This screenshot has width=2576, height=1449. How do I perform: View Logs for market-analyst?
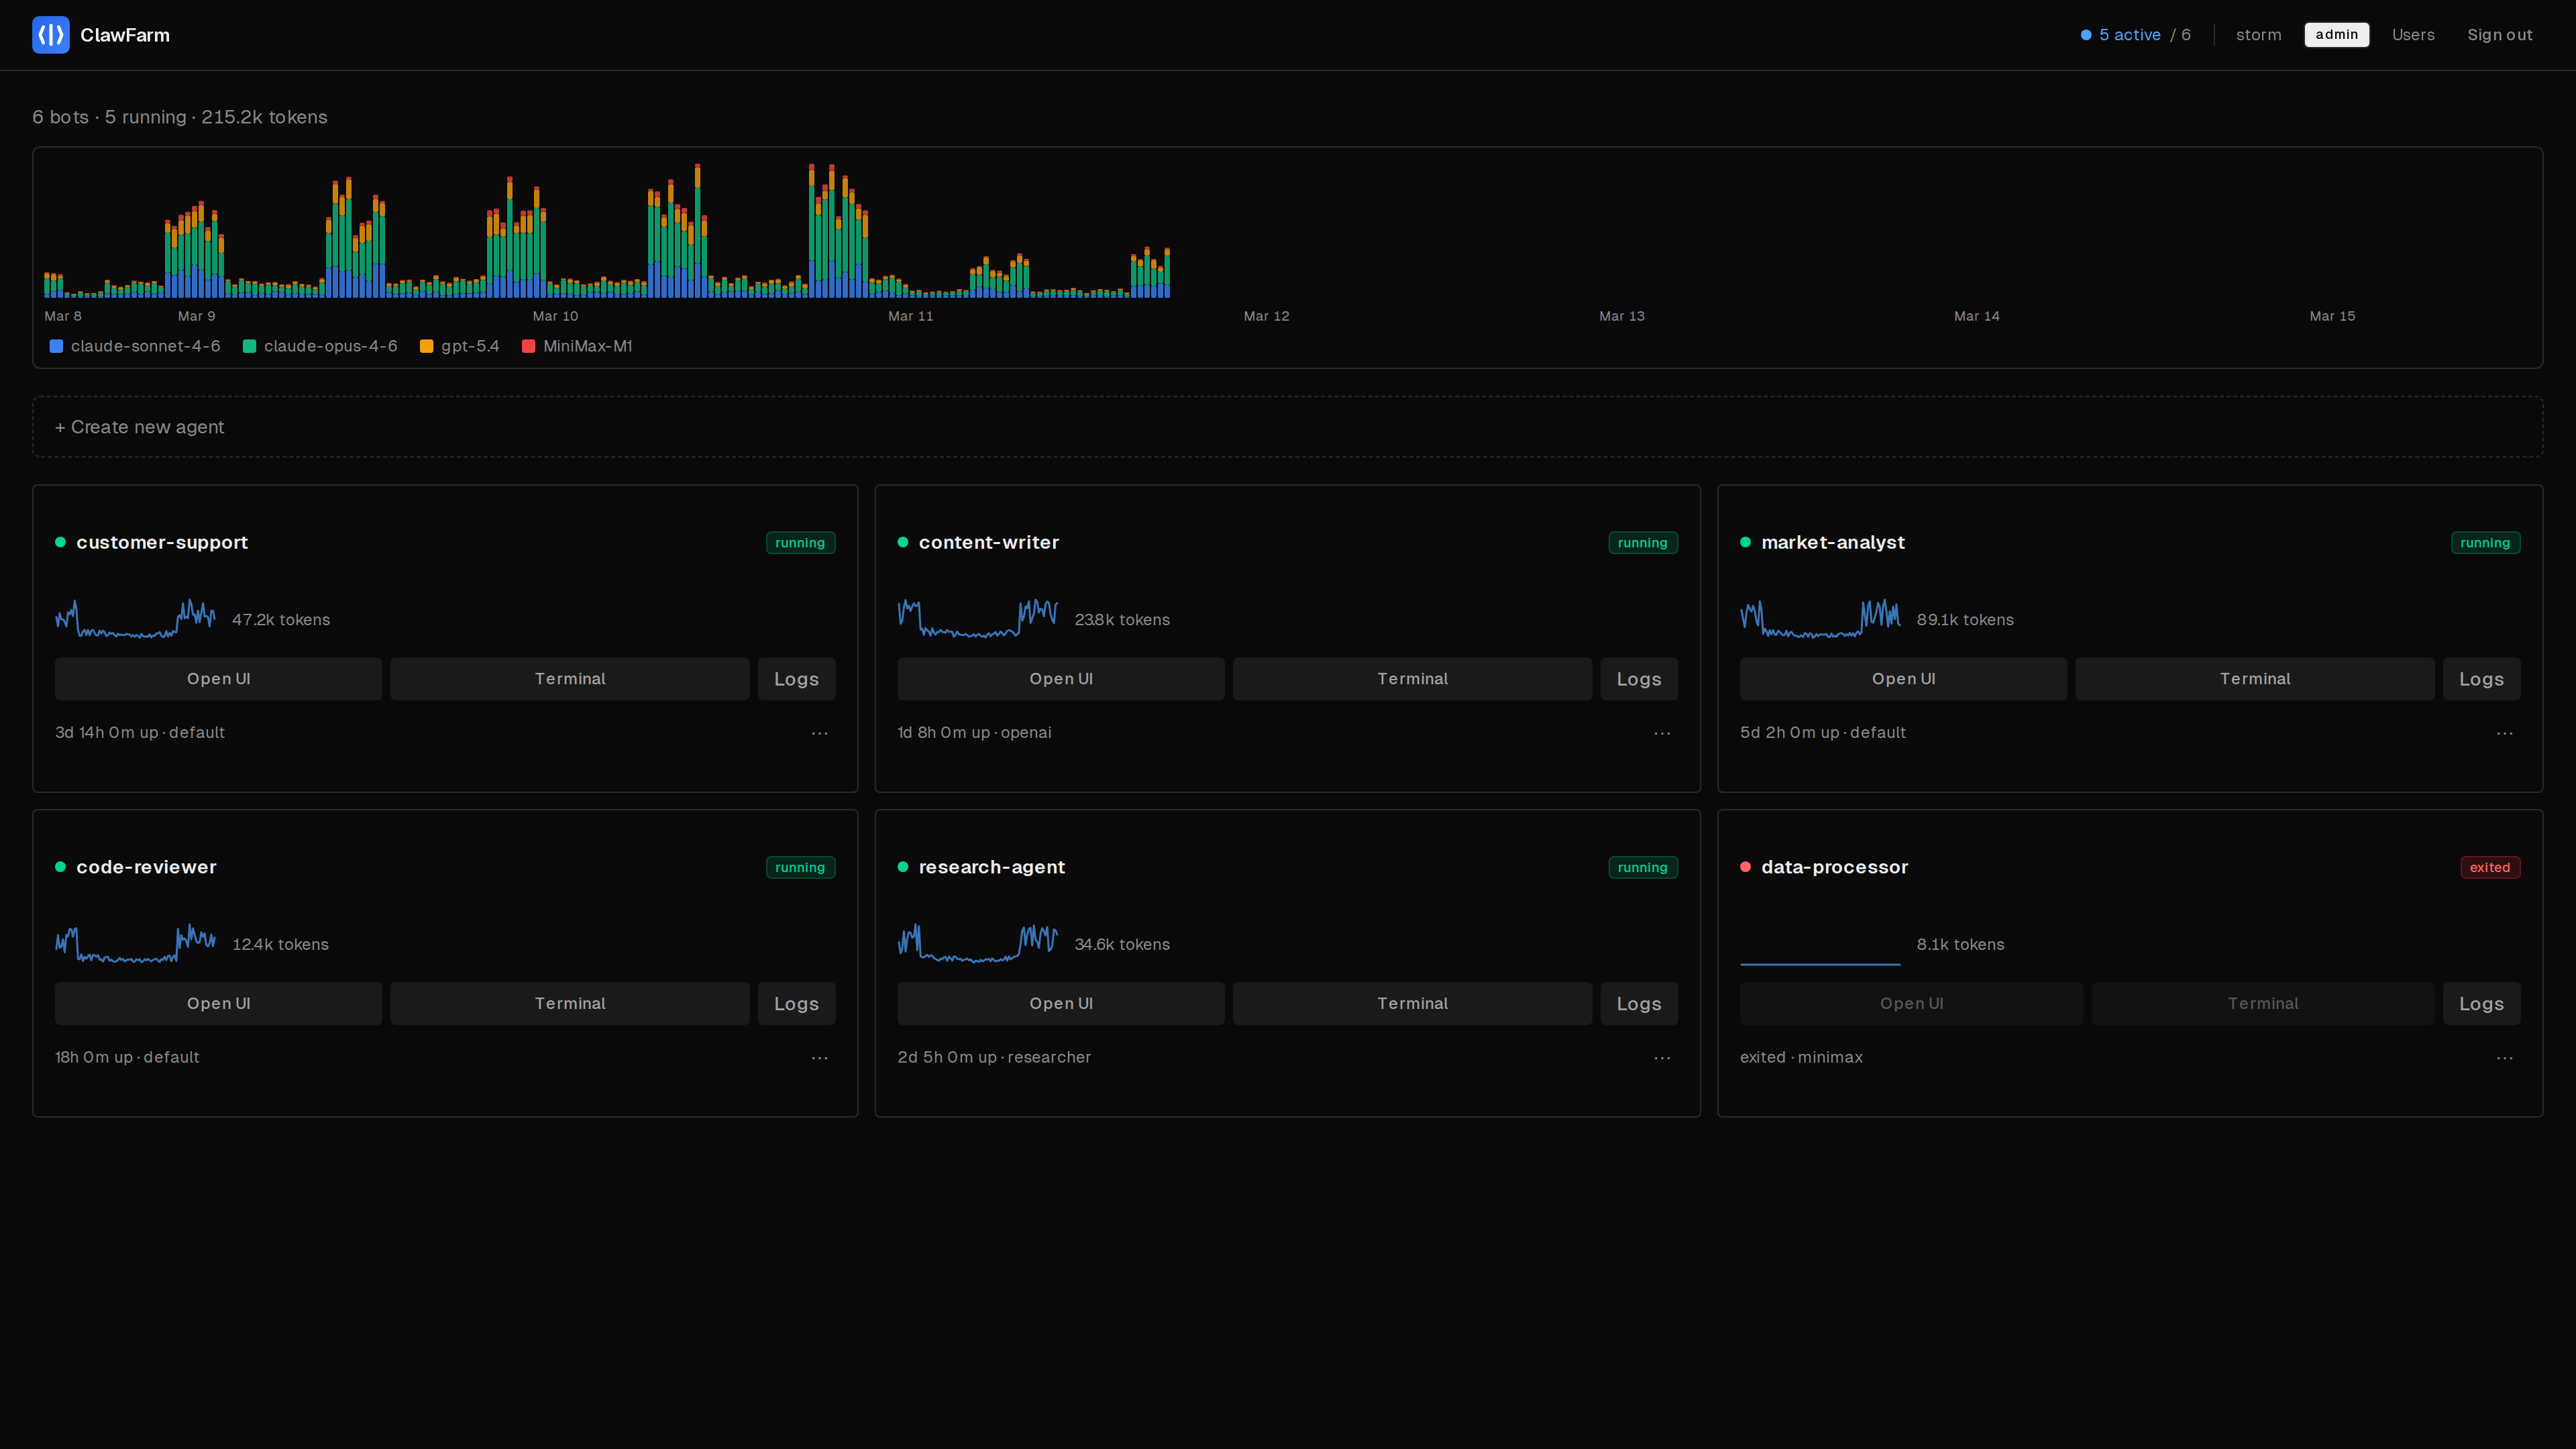[x=2481, y=678]
